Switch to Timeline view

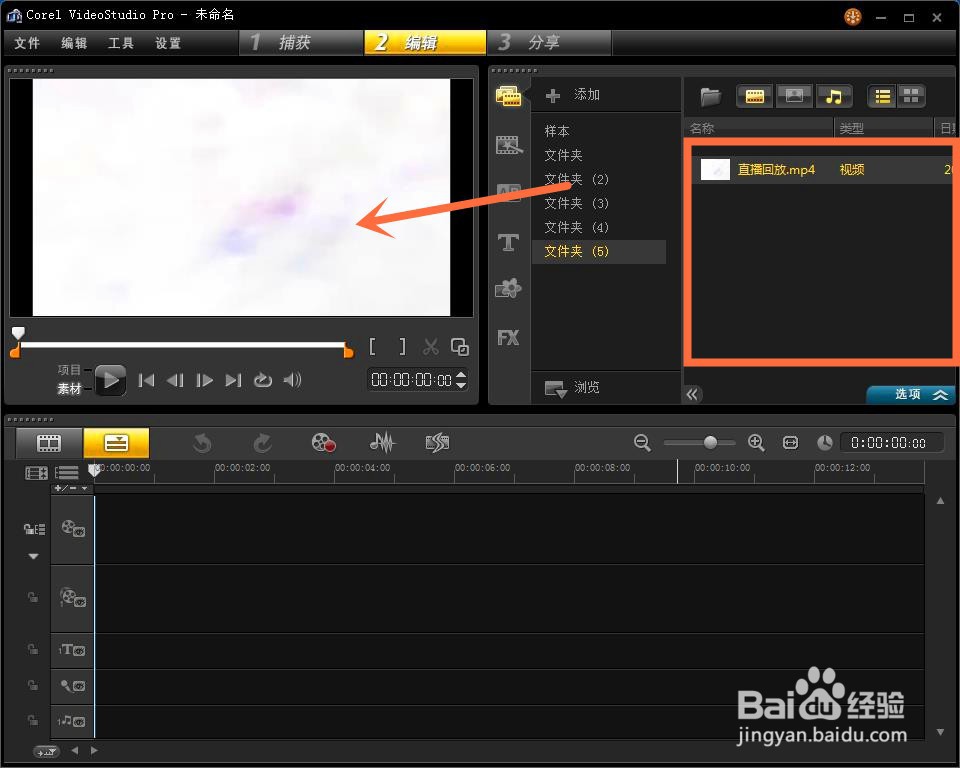[116, 443]
